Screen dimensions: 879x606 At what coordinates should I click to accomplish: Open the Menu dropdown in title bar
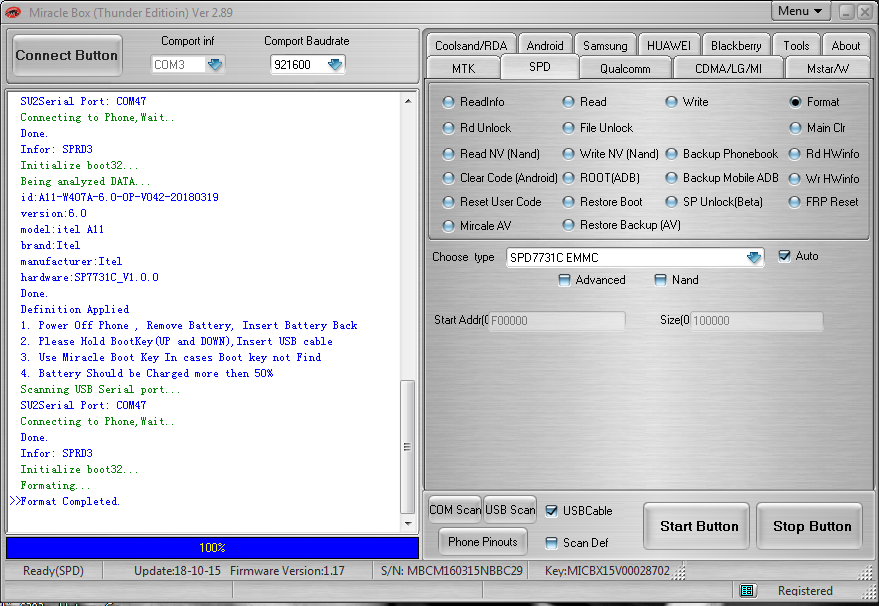tap(799, 11)
